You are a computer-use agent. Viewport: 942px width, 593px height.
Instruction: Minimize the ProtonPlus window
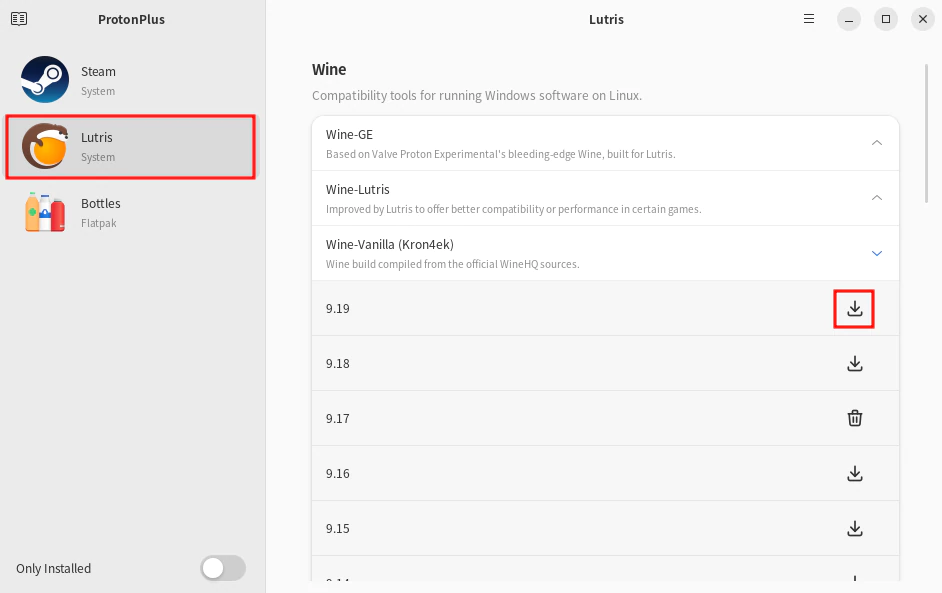pos(848,19)
